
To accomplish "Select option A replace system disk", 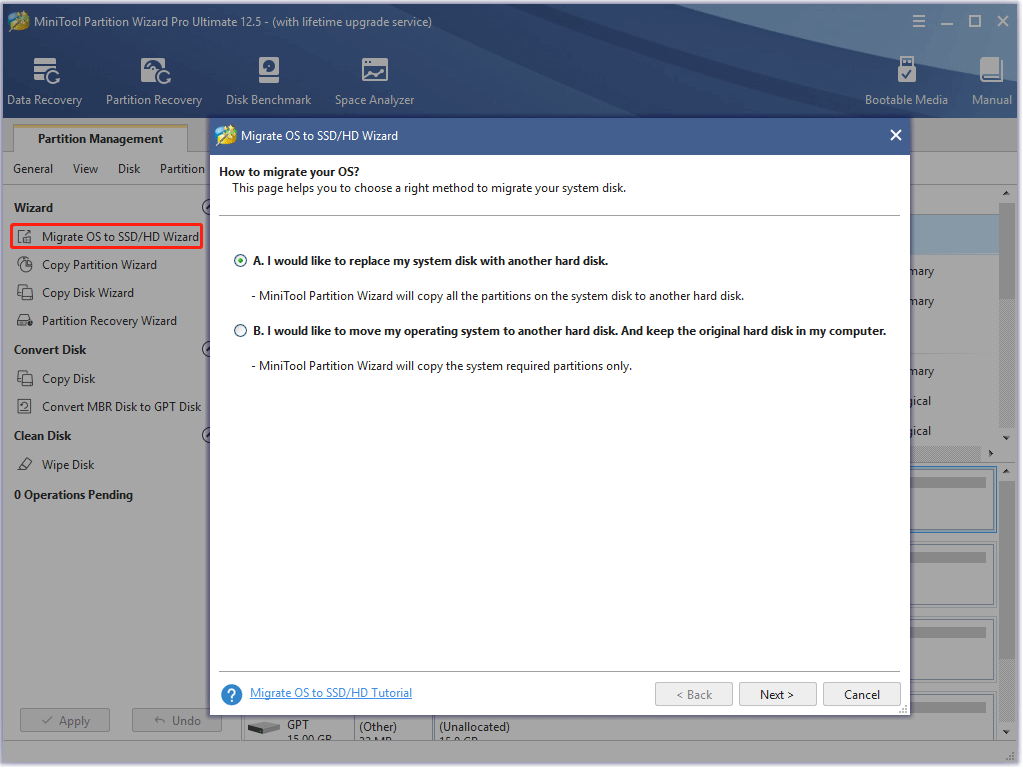I will [240, 261].
